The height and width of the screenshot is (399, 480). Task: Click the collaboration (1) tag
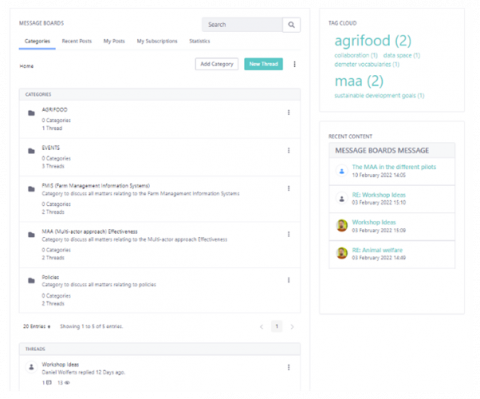click(356, 55)
